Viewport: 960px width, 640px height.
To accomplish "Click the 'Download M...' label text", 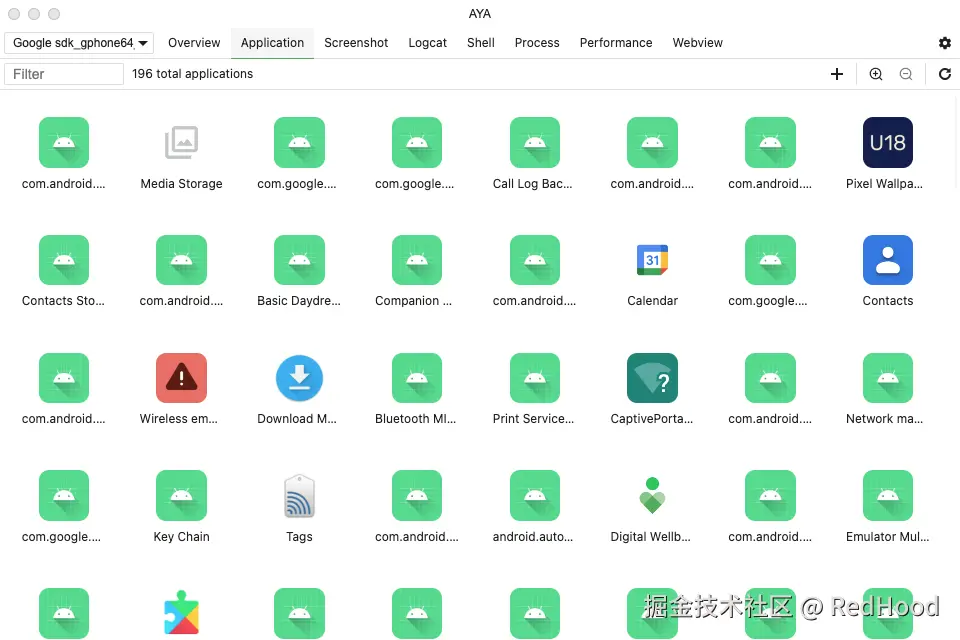I will (x=297, y=419).
